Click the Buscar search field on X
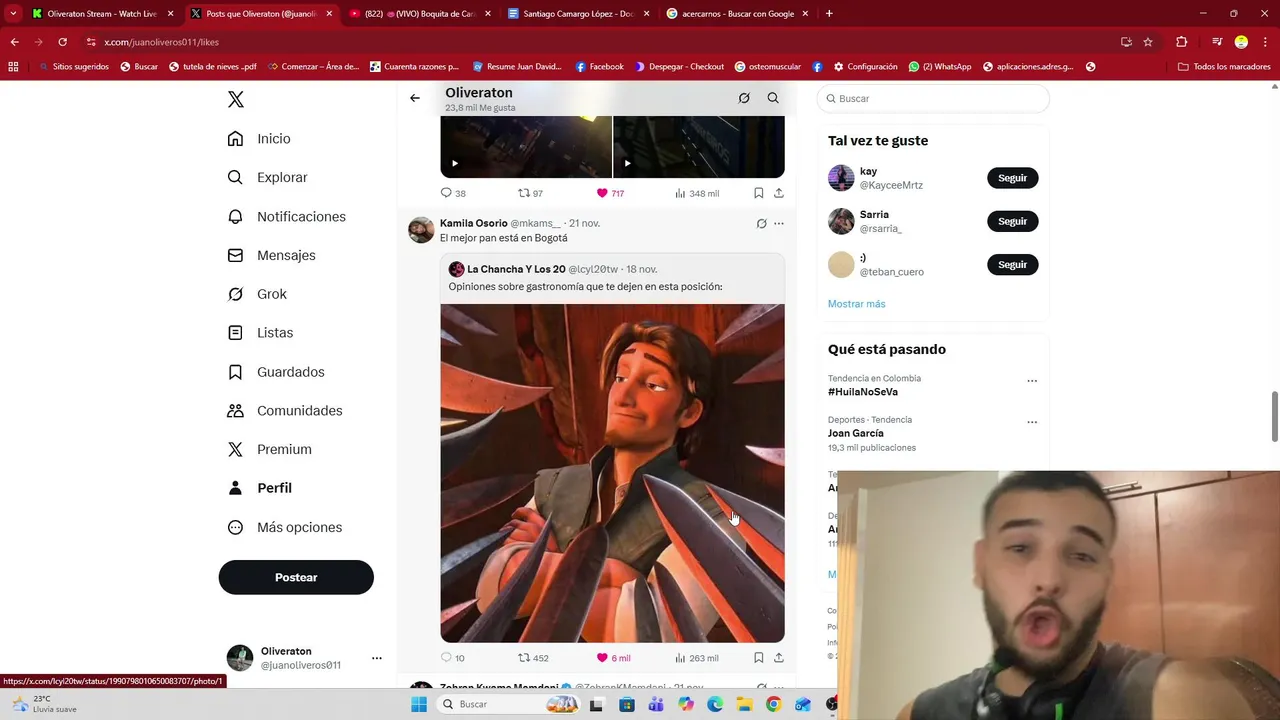 (x=933, y=98)
